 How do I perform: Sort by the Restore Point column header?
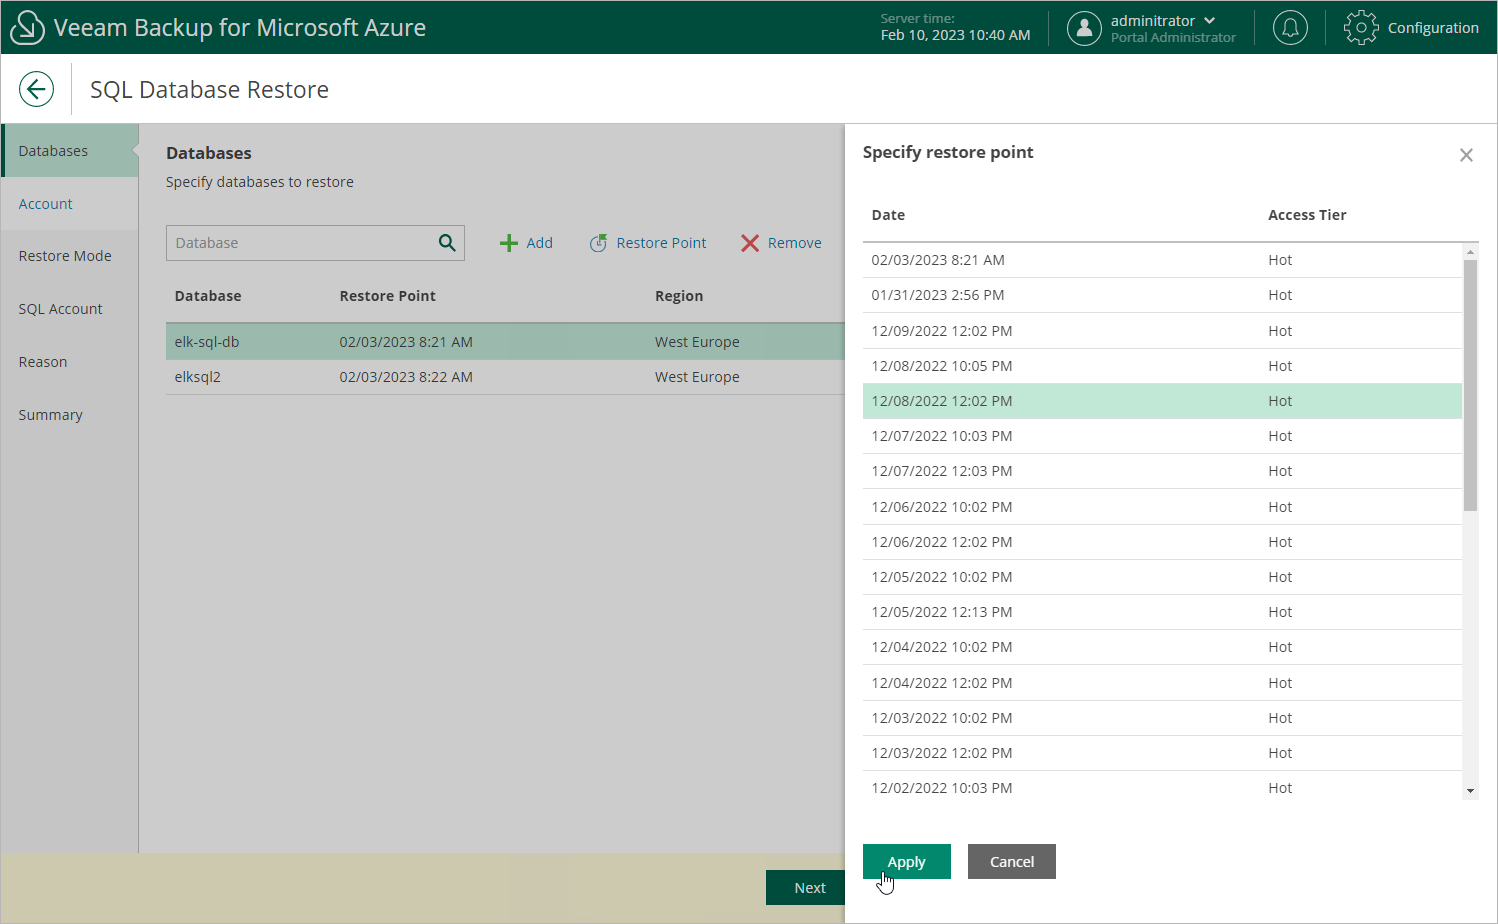[388, 296]
